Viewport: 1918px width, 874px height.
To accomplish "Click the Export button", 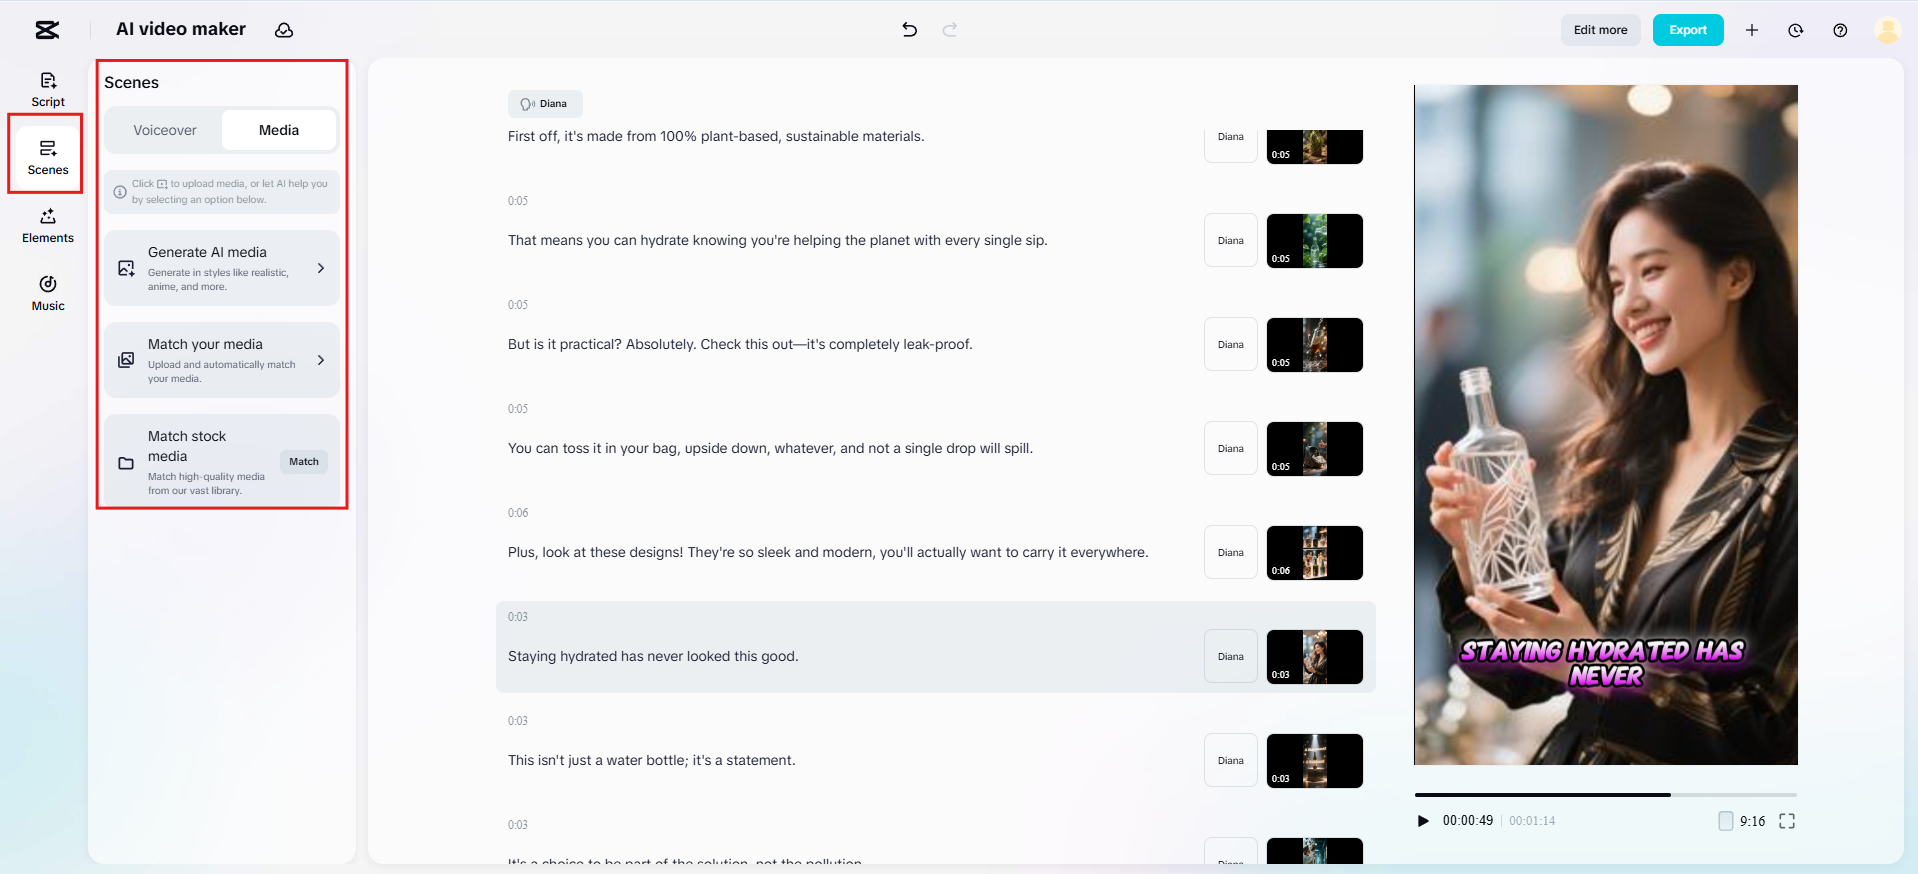I will pyautogui.click(x=1687, y=30).
